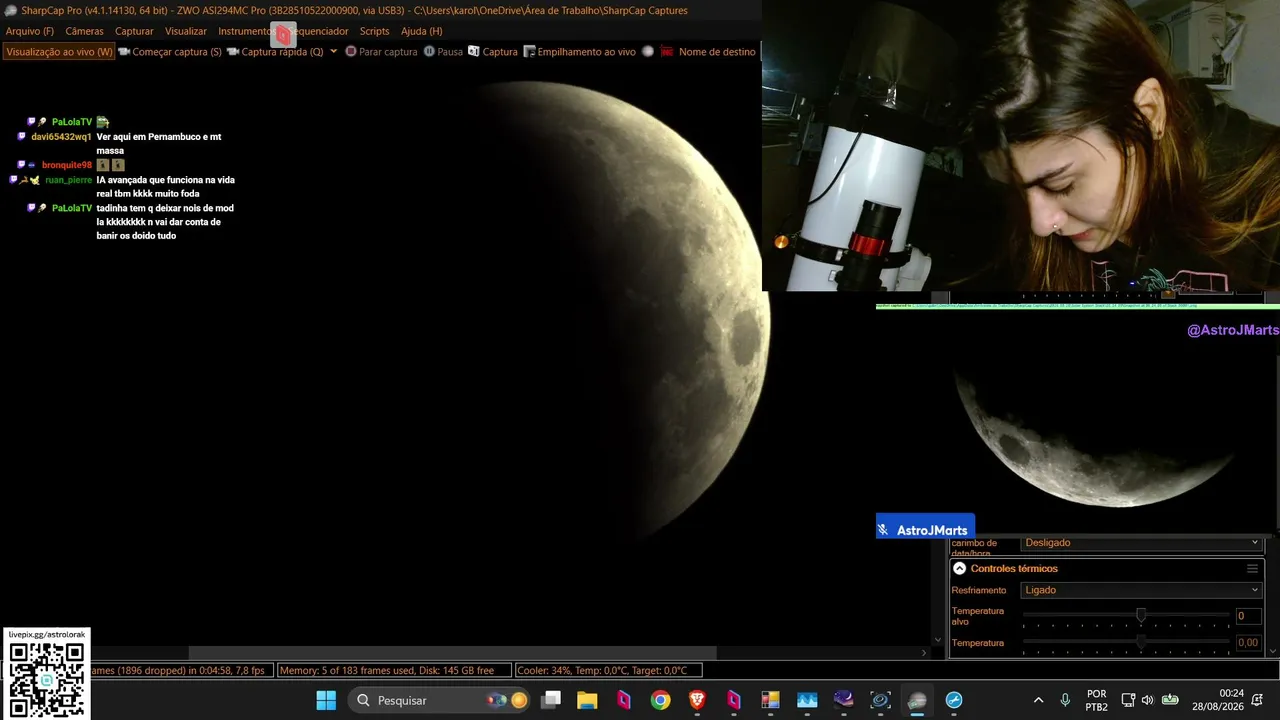Click bronquite98 username in chat overlay
Viewport: 1280px width, 720px height.
(x=67, y=165)
